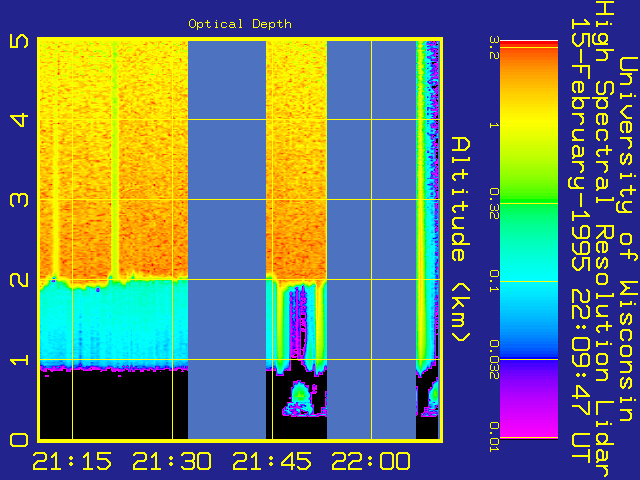Click the "Optical Depth" plot title
This screenshot has width=640, height=480.
(240, 24)
